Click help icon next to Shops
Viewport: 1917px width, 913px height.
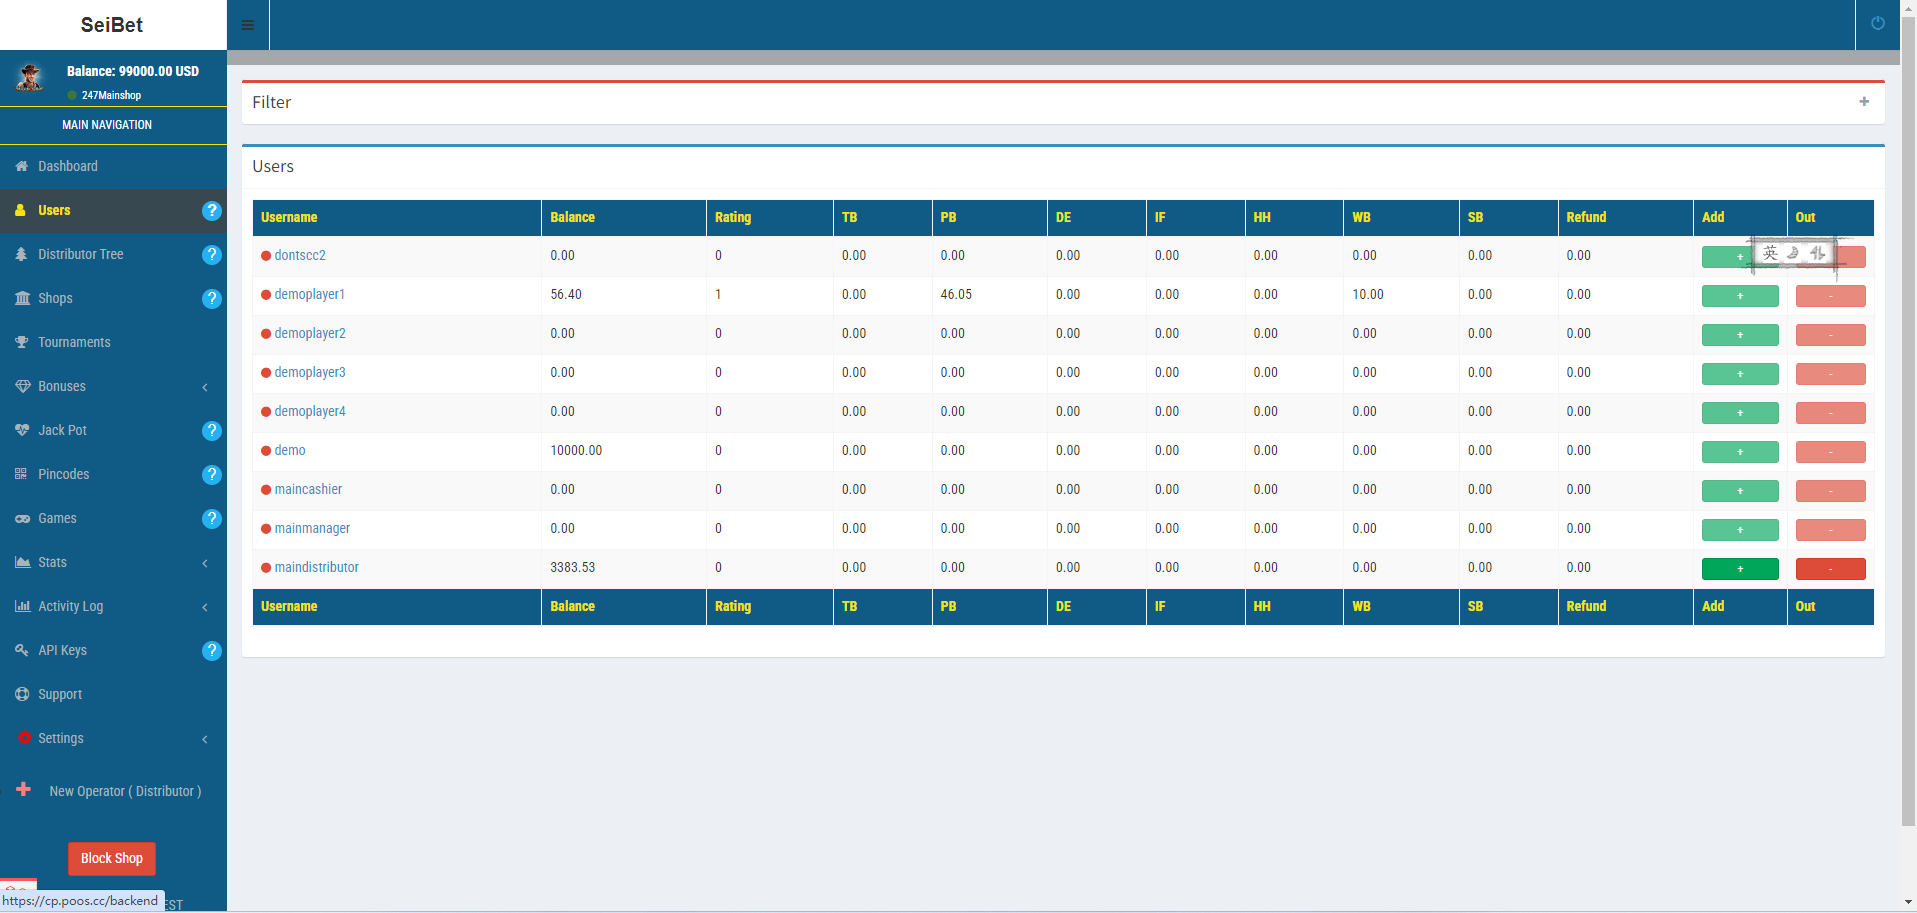(212, 299)
